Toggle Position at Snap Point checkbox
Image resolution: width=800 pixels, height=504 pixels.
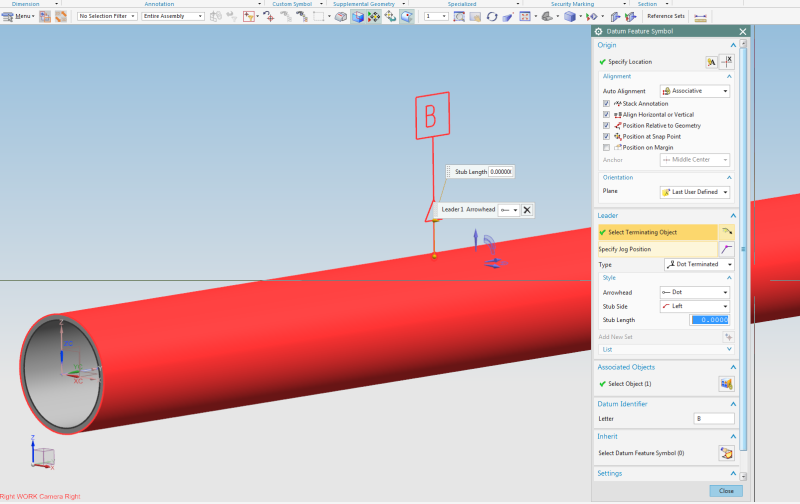[606, 137]
